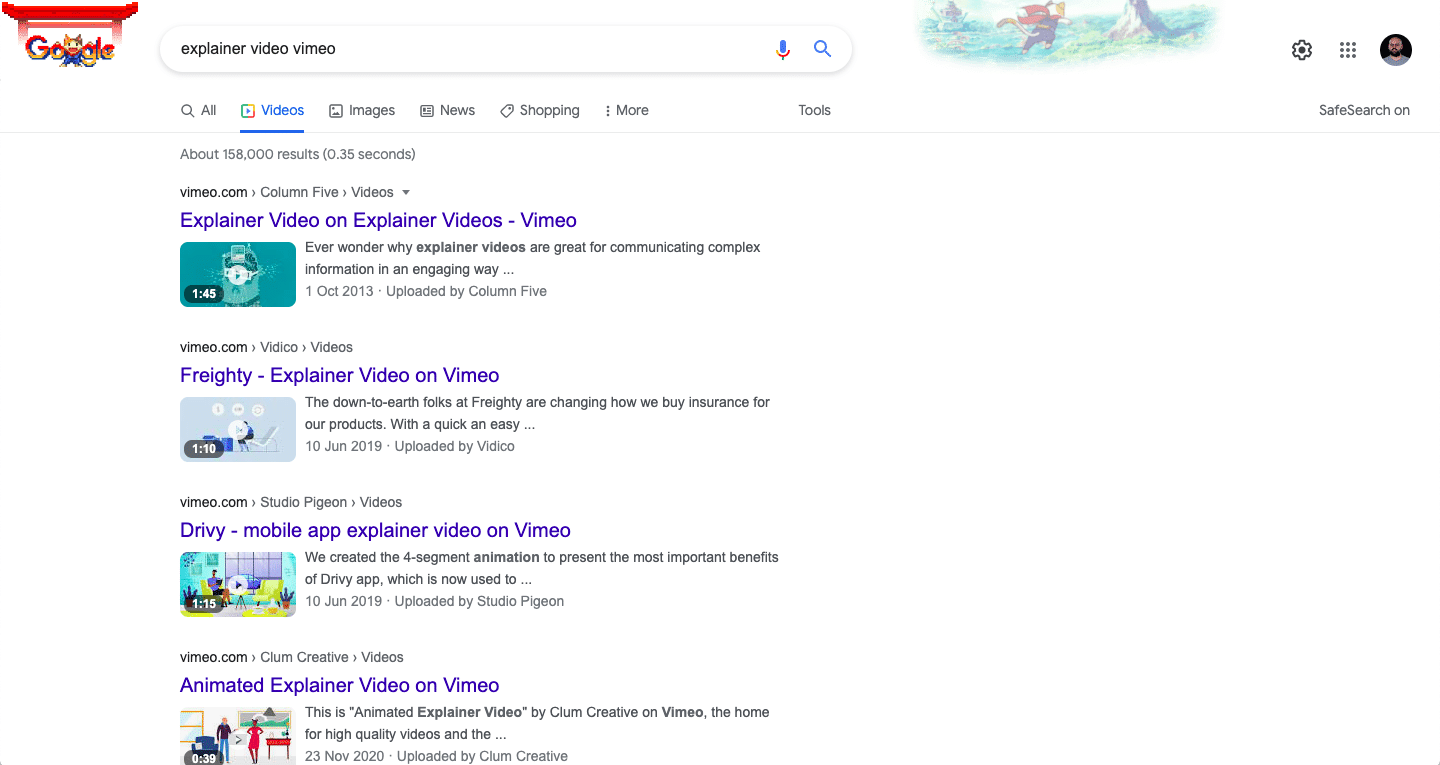The height and width of the screenshot is (765, 1440).
Task: Open 'Freighty - Explainer Video on Vimeo' link
Action: [340, 375]
